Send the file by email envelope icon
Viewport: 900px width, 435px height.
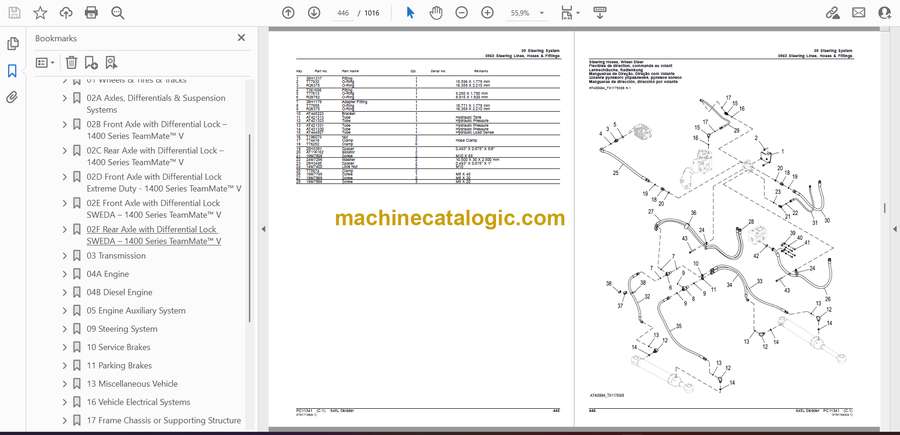pos(859,13)
